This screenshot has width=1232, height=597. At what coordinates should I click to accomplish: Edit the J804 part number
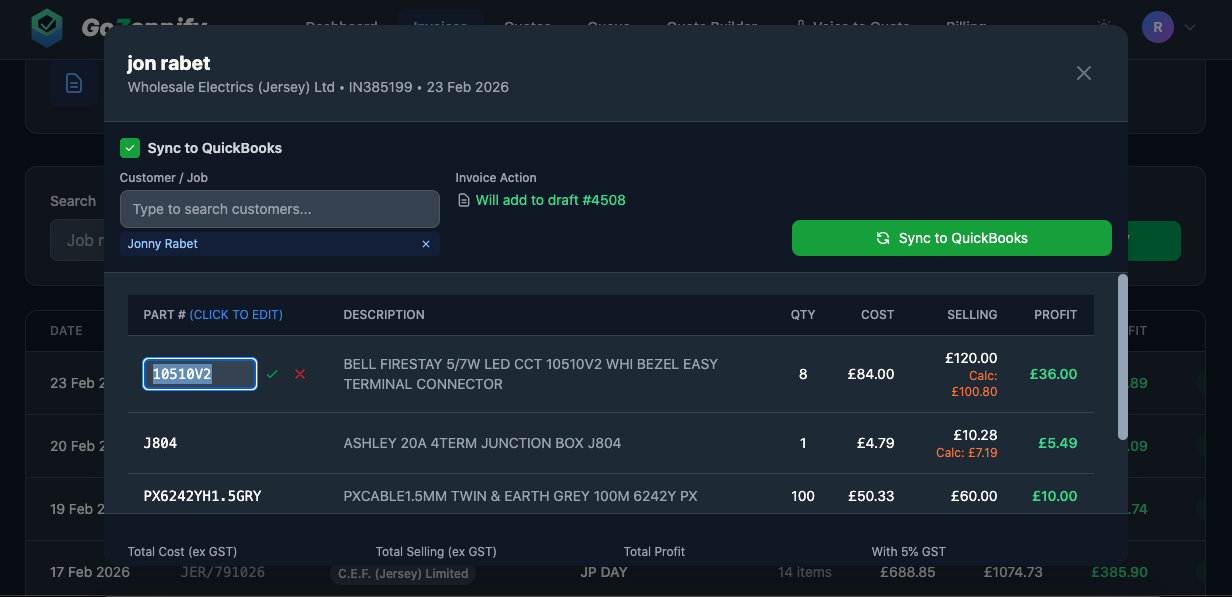tap(161, 443)
